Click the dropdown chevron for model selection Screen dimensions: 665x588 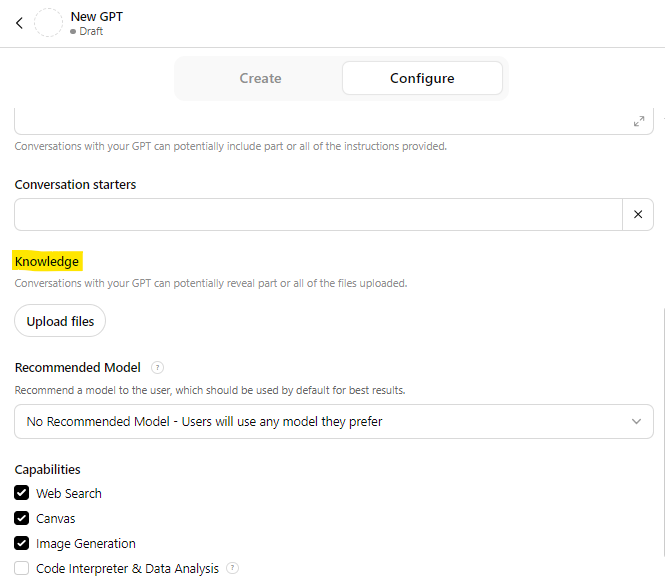pos(637,421)
